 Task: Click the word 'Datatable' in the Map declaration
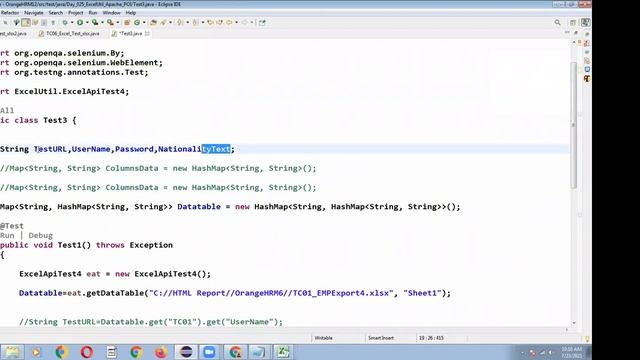click(199, 207)
